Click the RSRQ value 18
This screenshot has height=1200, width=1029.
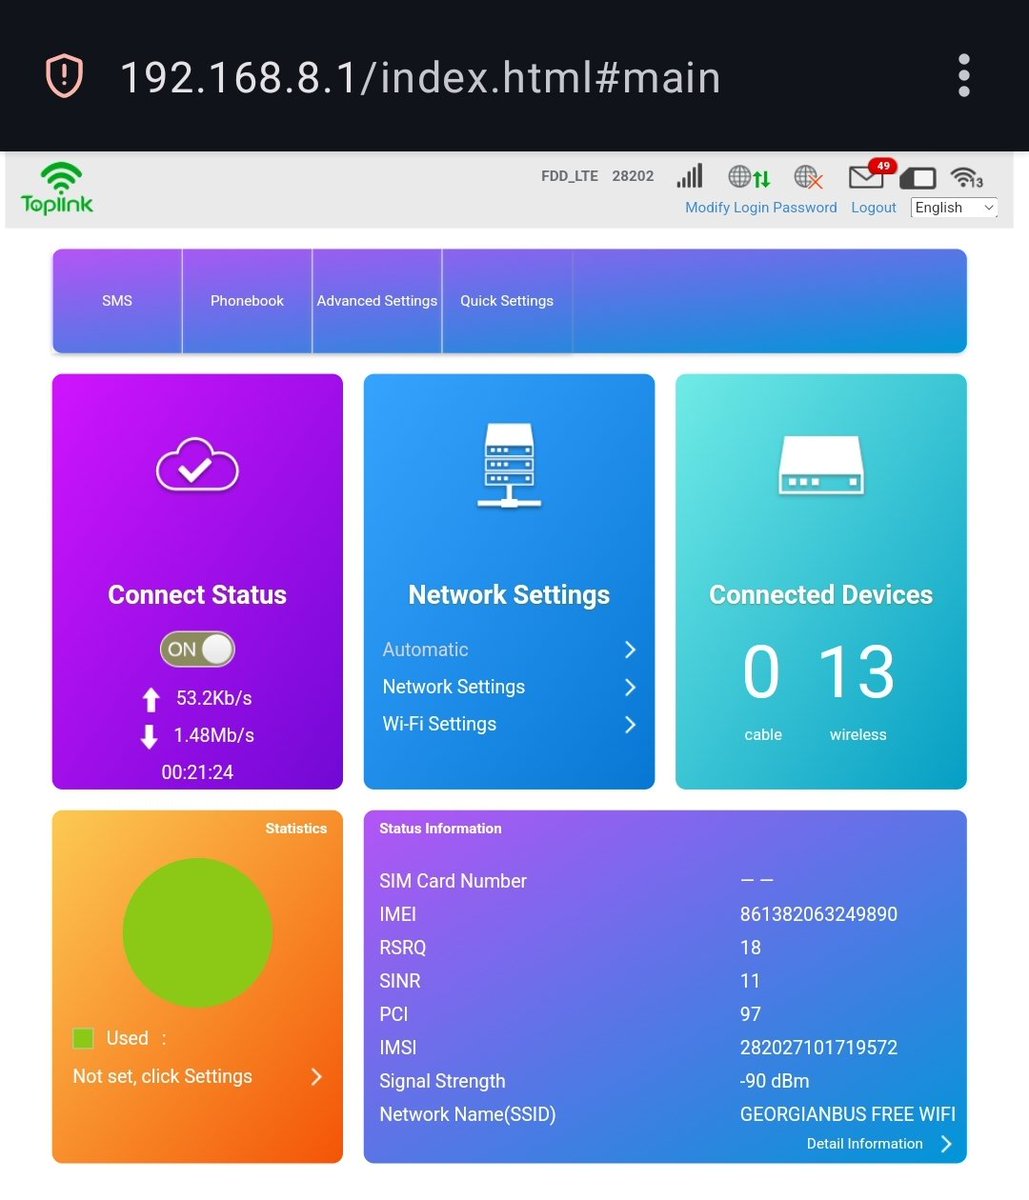[751, 947]
